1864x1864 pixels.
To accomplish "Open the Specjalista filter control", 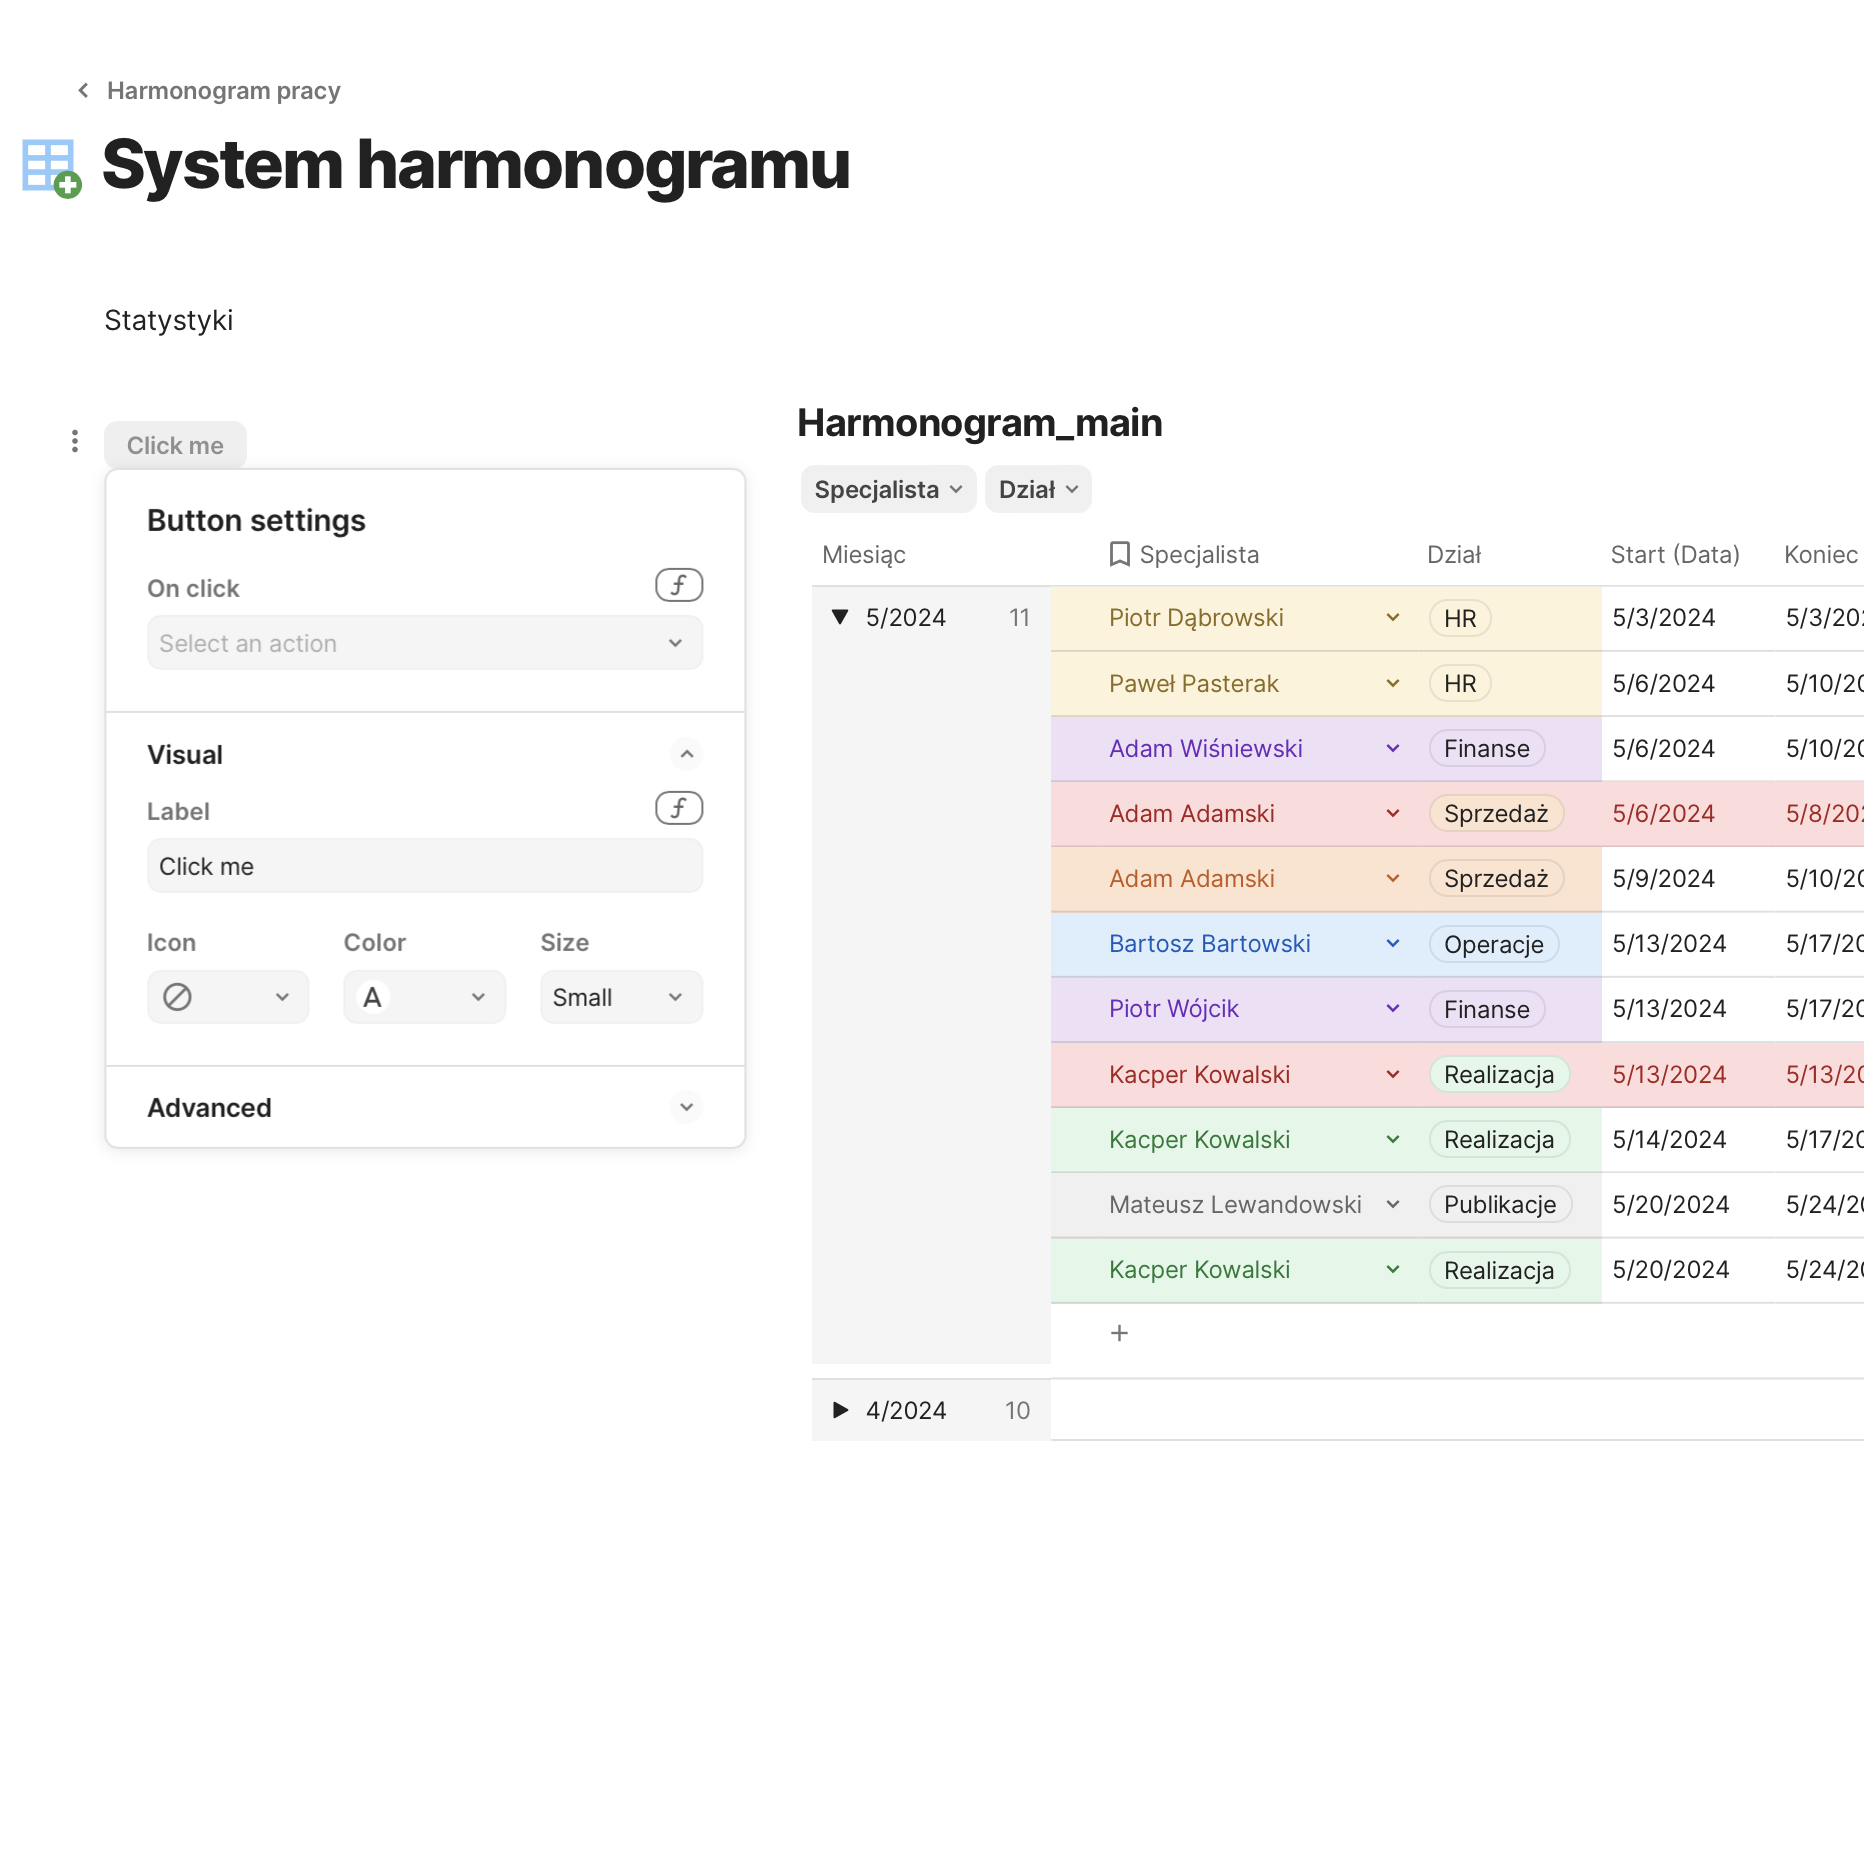I will click(887, 489).
